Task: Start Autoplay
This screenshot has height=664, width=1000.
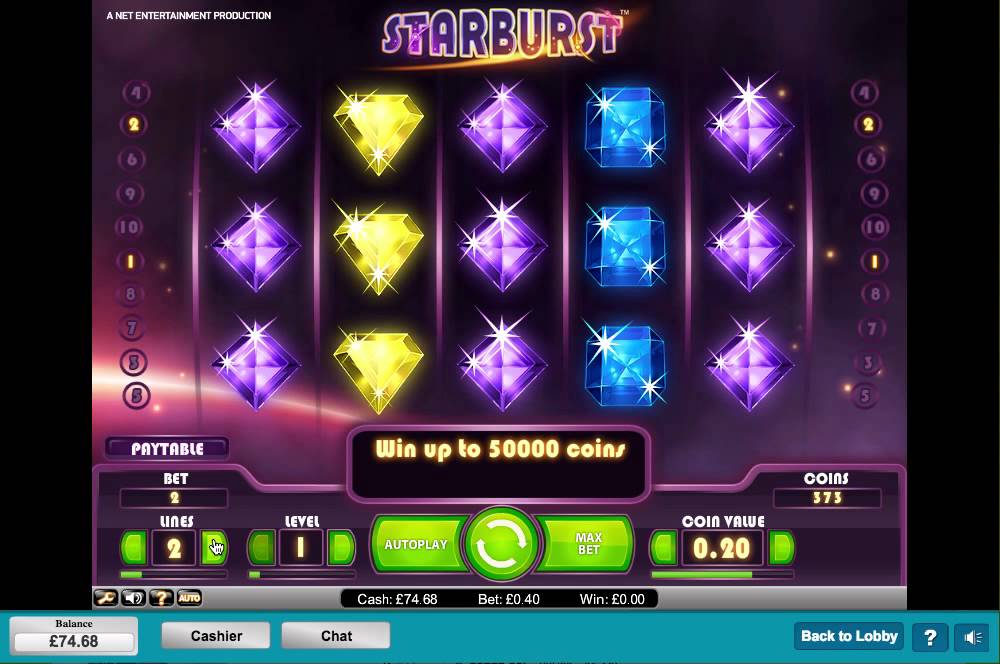Action: tap(418, 544)
